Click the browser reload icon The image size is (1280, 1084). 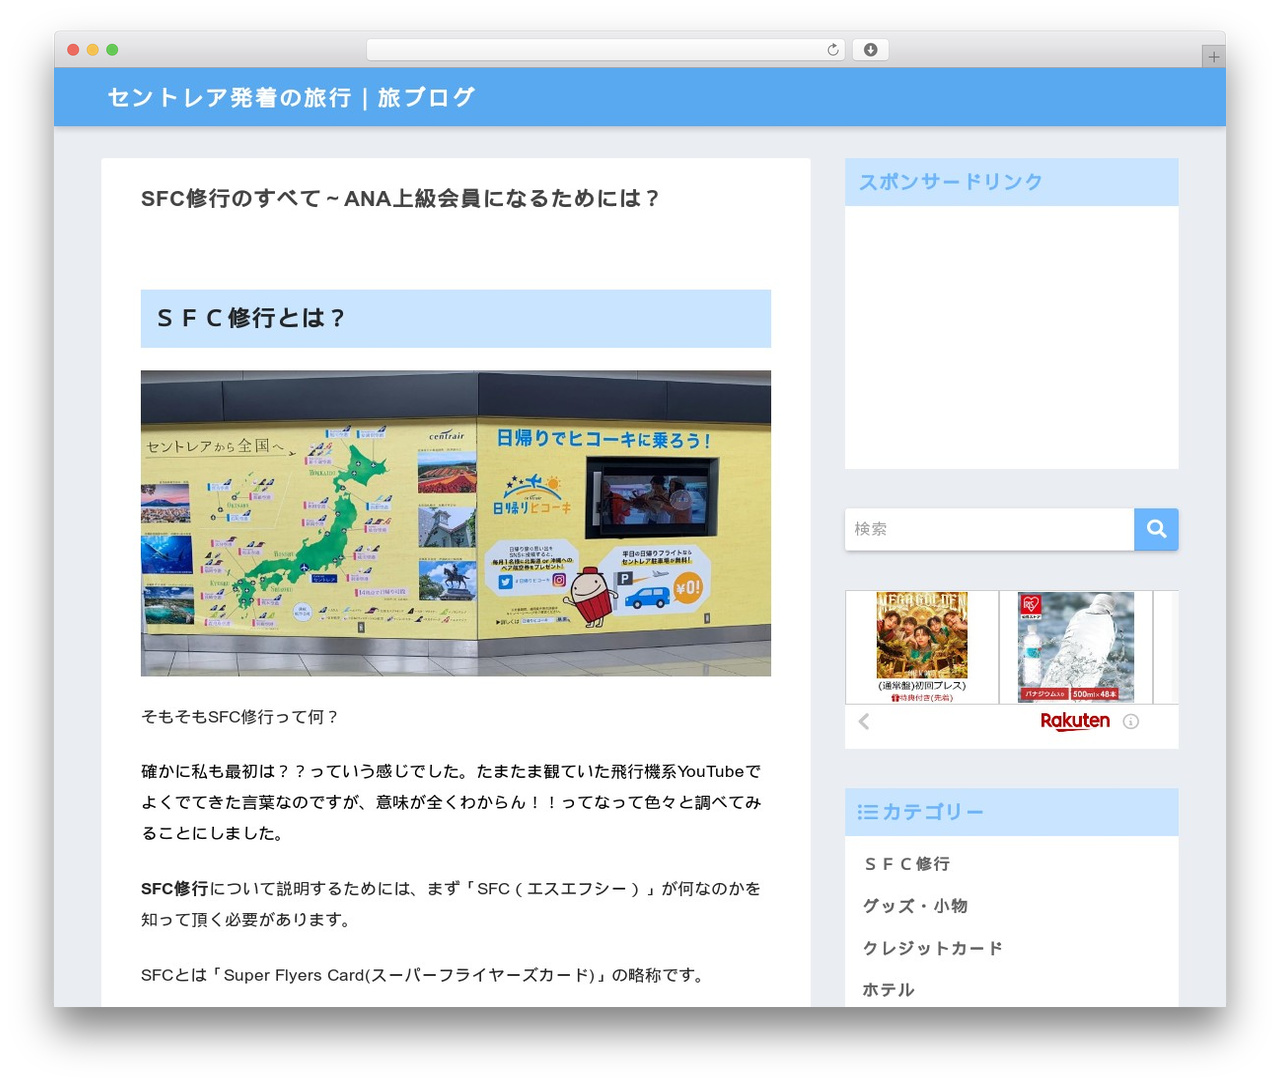tap(832, 50)
